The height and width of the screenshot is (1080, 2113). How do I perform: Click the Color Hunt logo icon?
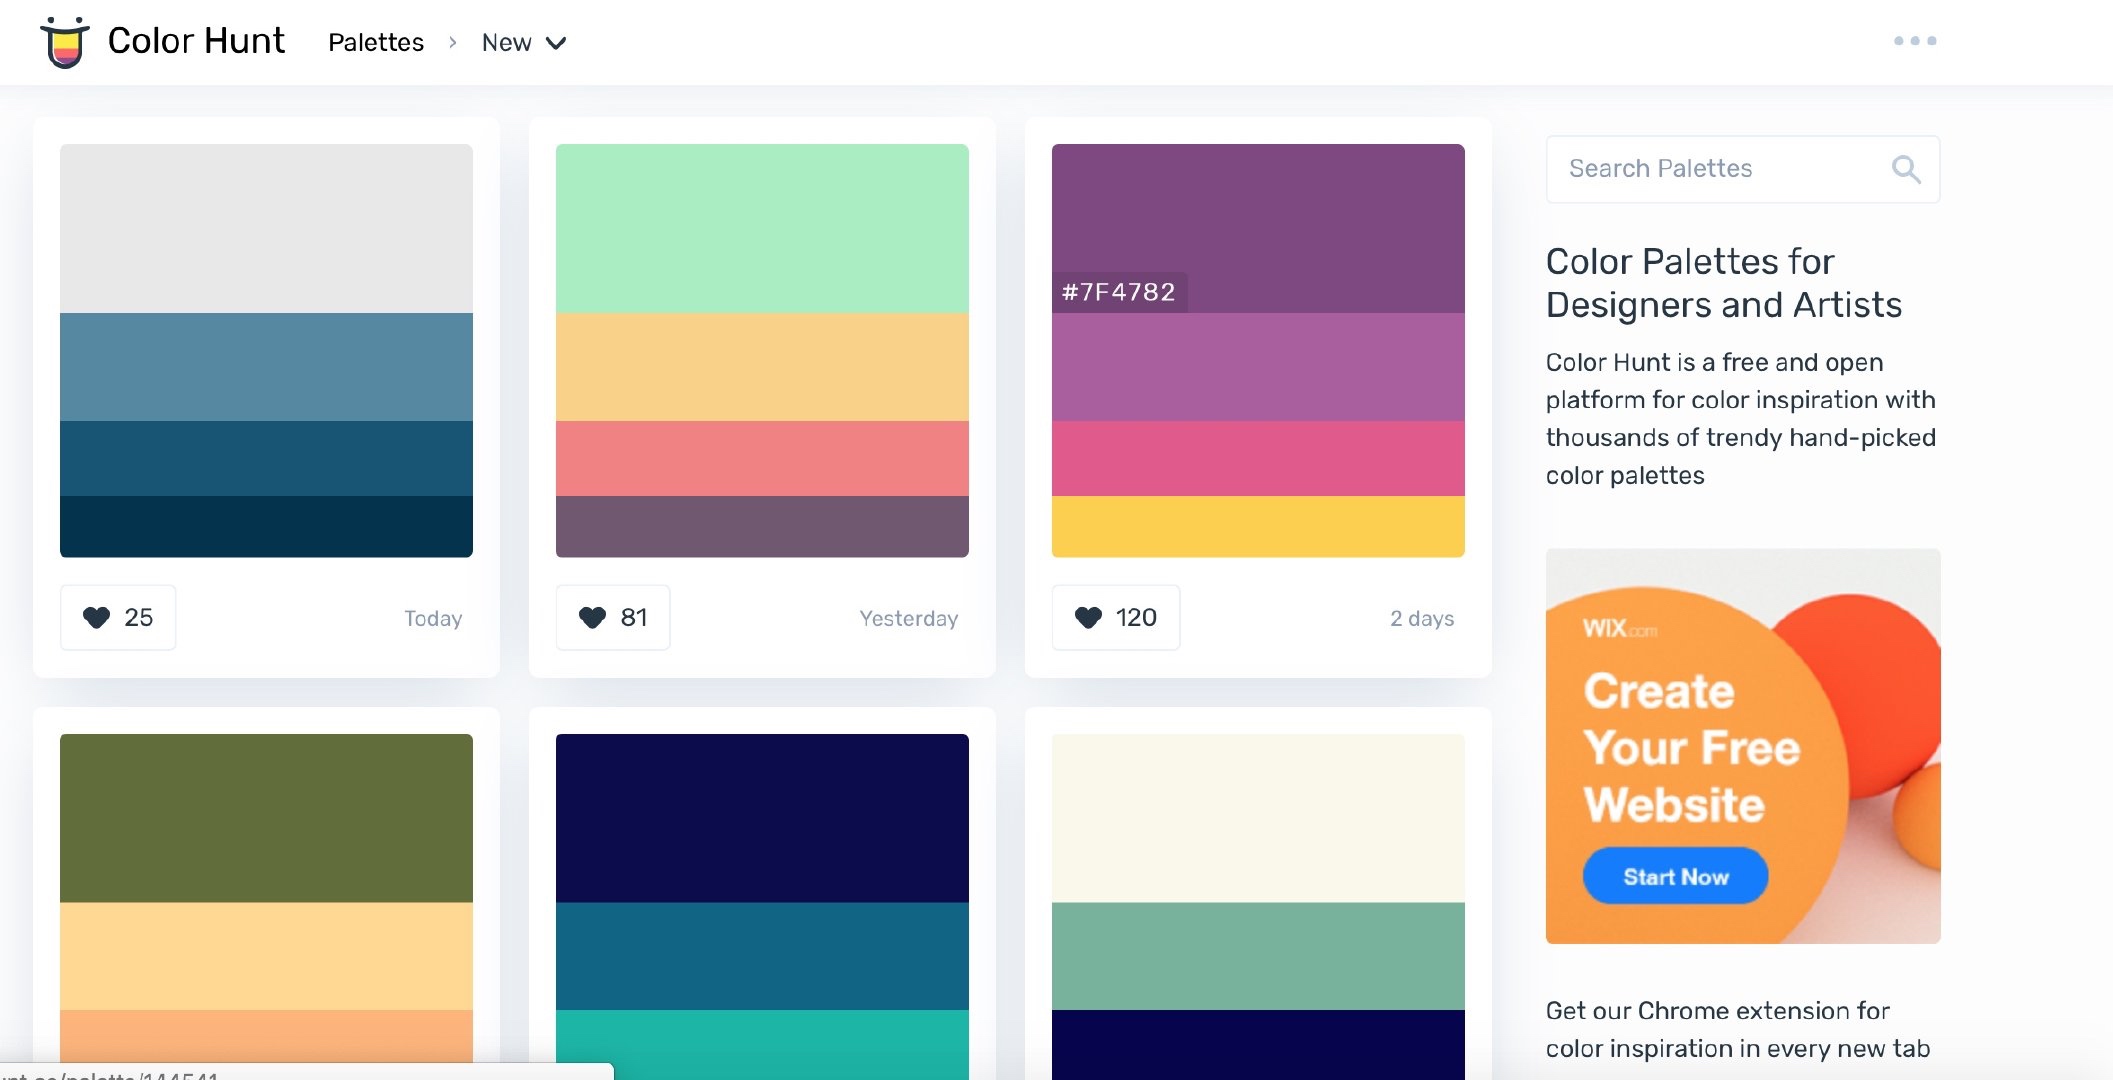[x=65, y=42]
